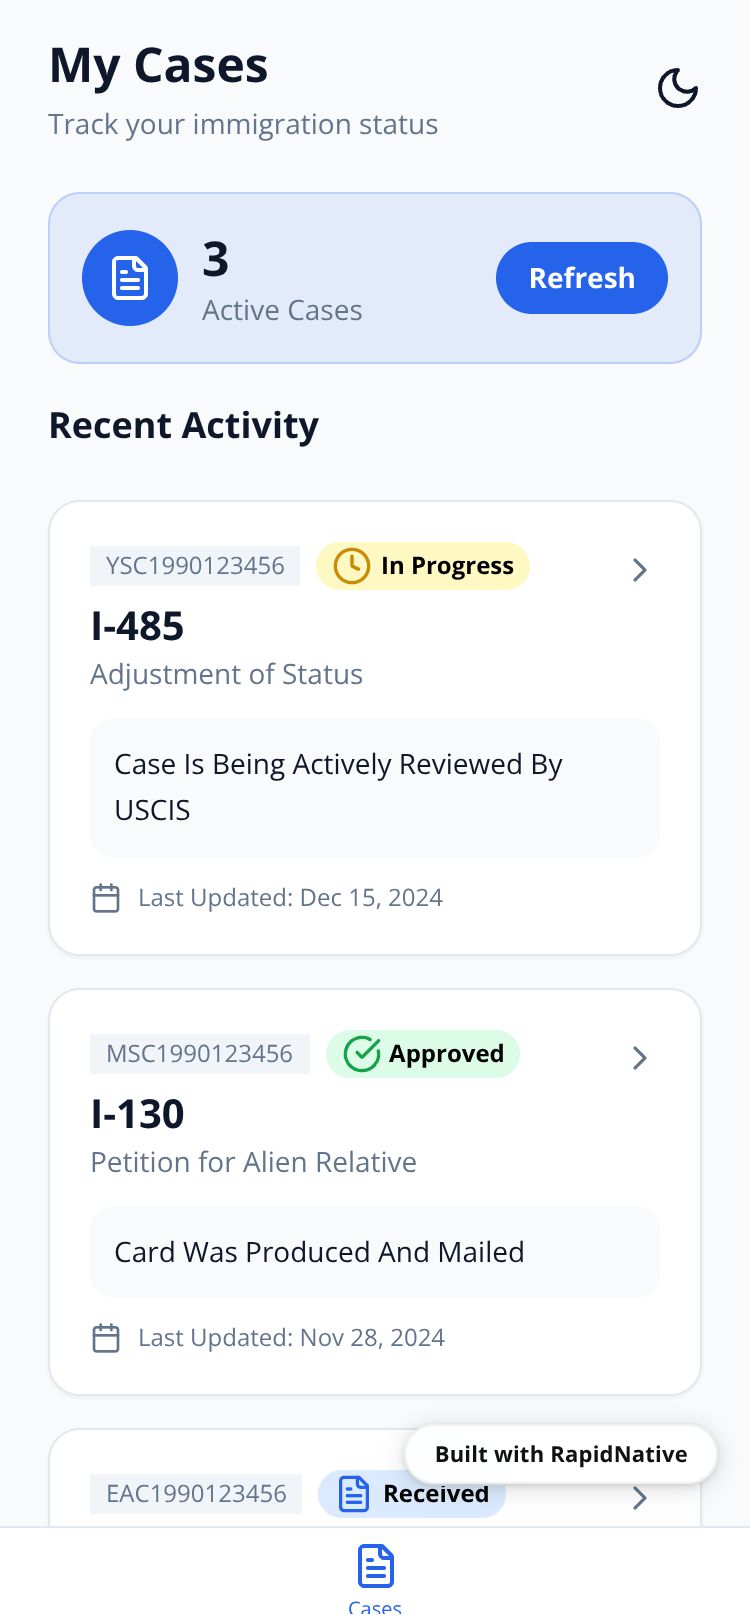The image size is (750, 1624).
Task: Toggle dark mode with the moon icon
Action: 677,88
